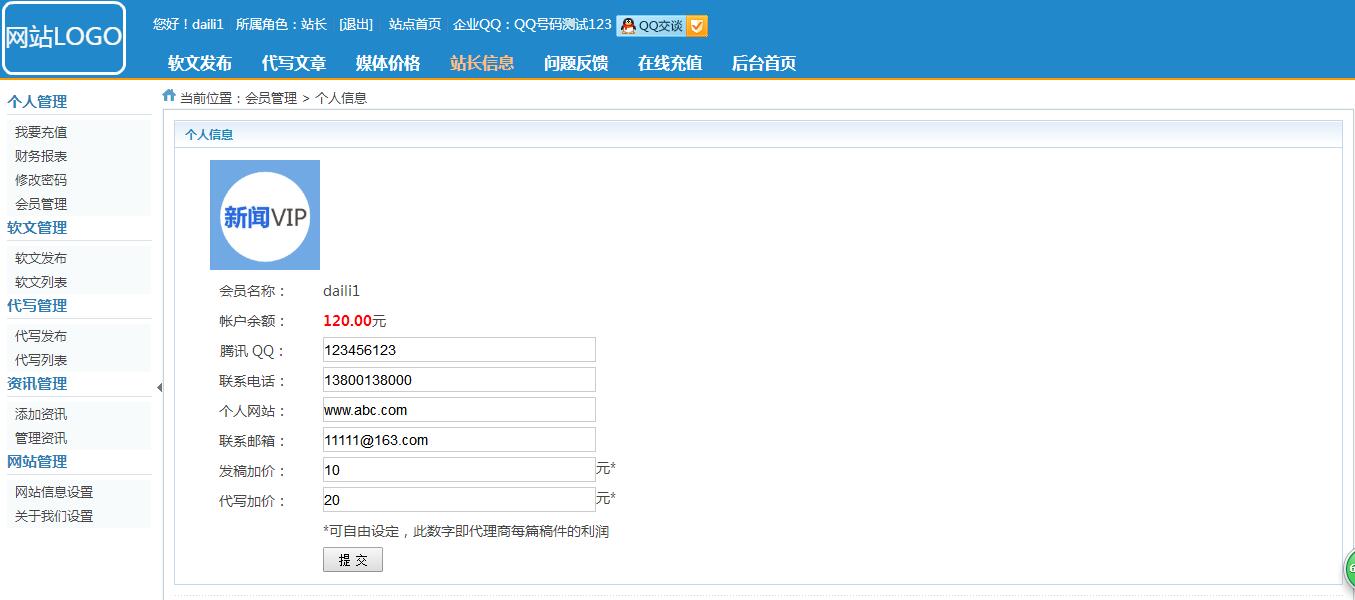Open 添加资讯 in the sidebar
This screenshot has width=1355, height=600.
(x=41, y=414)
